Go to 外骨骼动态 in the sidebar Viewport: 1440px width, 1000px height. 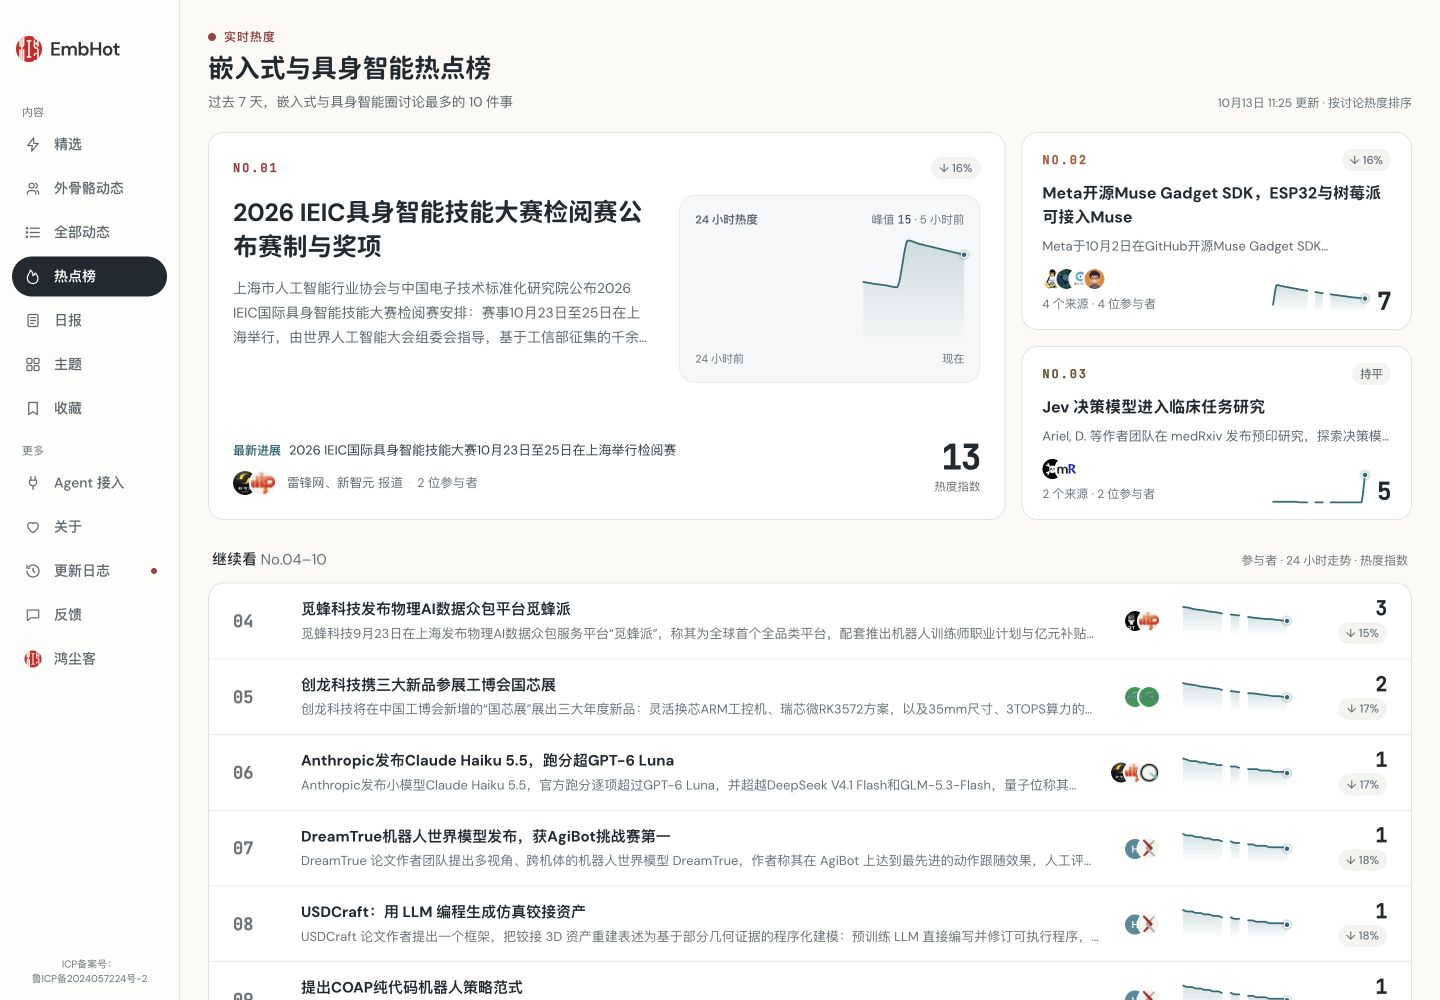pos(89,189)
